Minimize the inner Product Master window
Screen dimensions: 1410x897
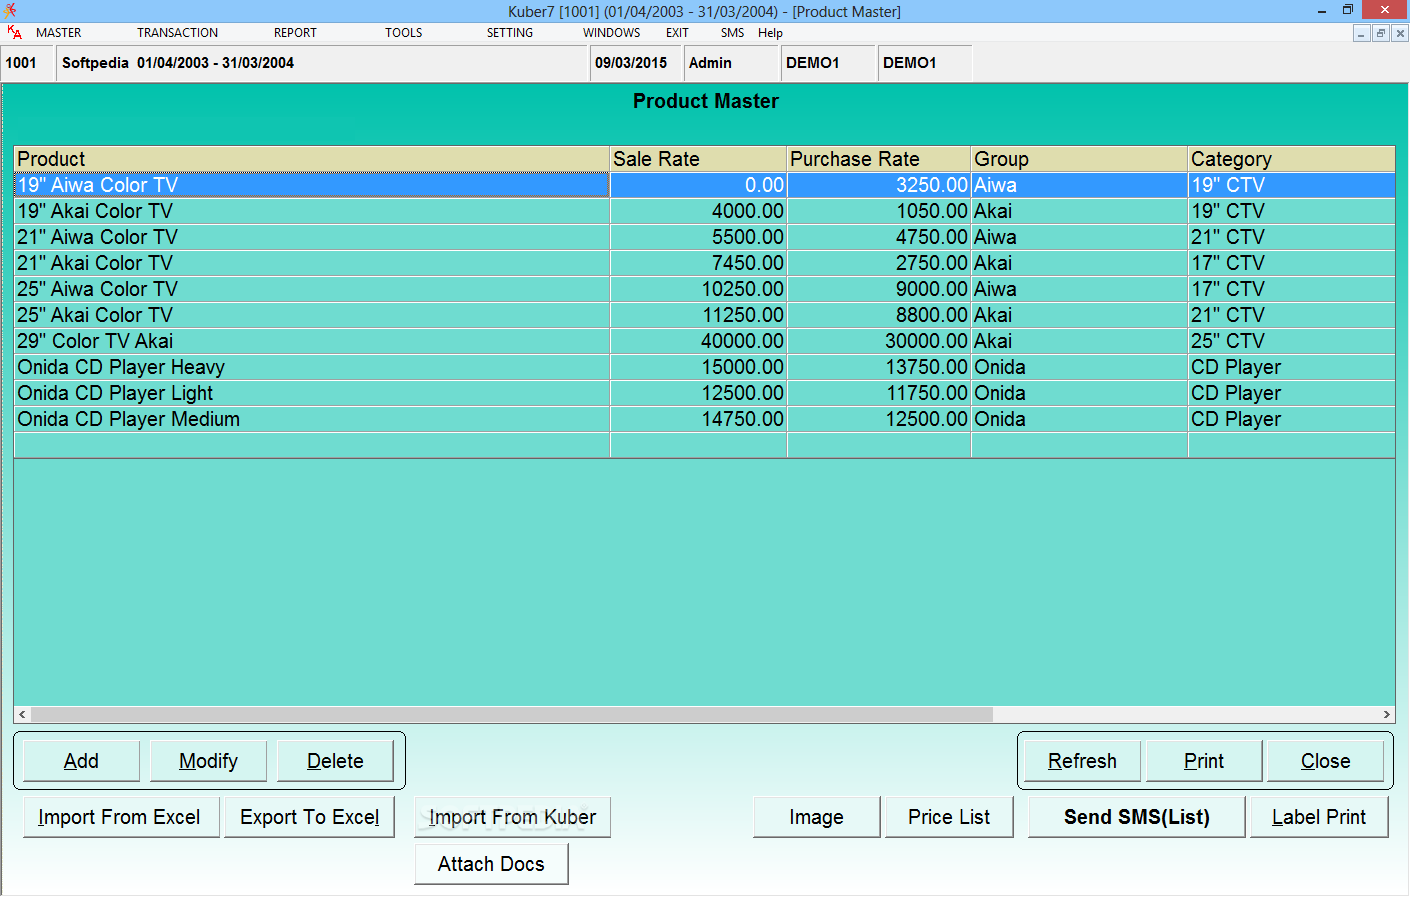pos(1362,33)
